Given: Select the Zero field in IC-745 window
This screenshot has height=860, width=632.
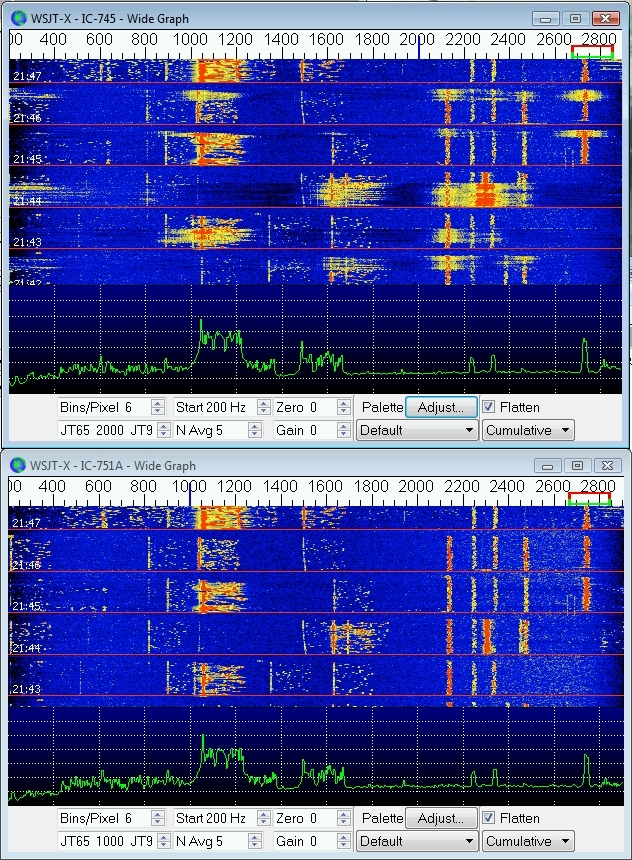Looking at the screenshot, I should tap(304, 407).
